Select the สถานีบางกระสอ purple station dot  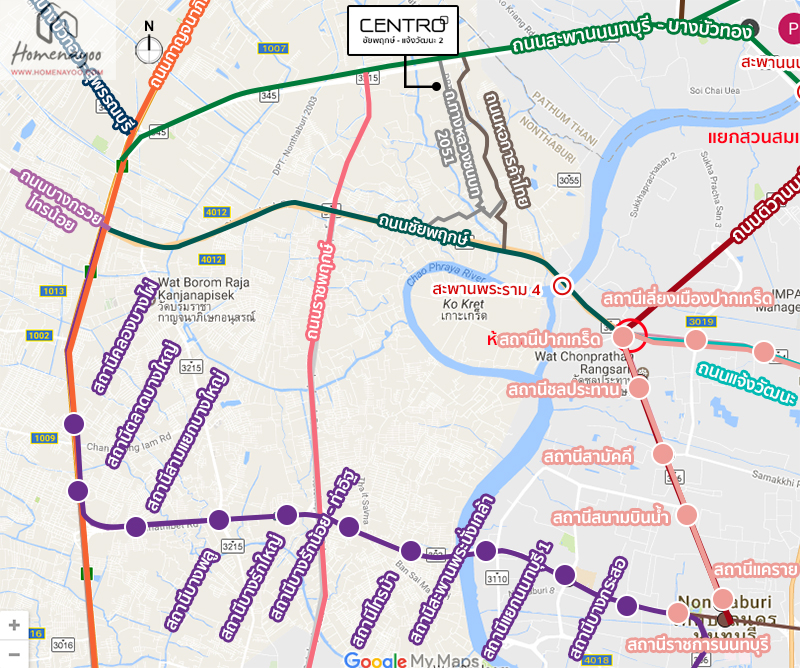[627, 606]
